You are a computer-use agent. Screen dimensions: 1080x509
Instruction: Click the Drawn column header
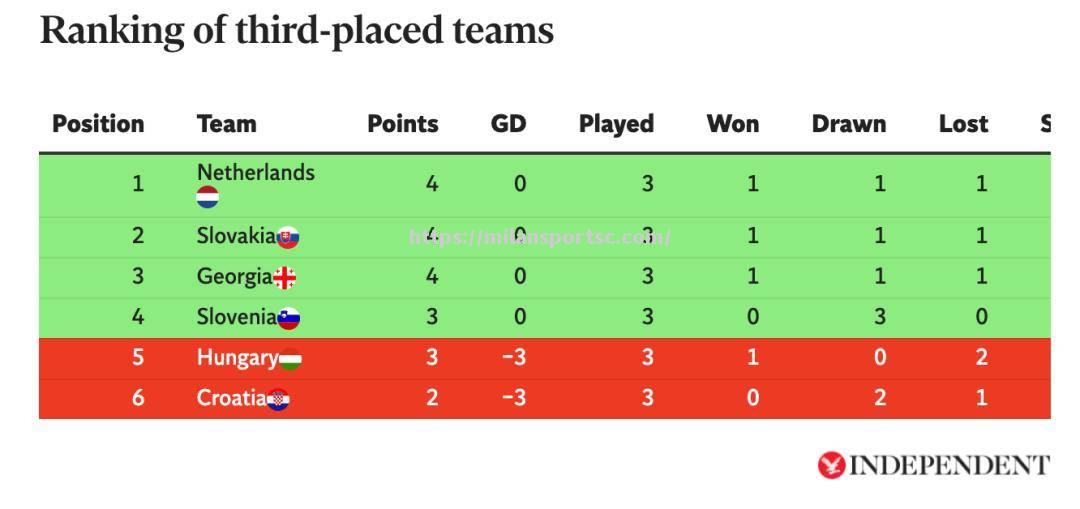click(849, 124)
